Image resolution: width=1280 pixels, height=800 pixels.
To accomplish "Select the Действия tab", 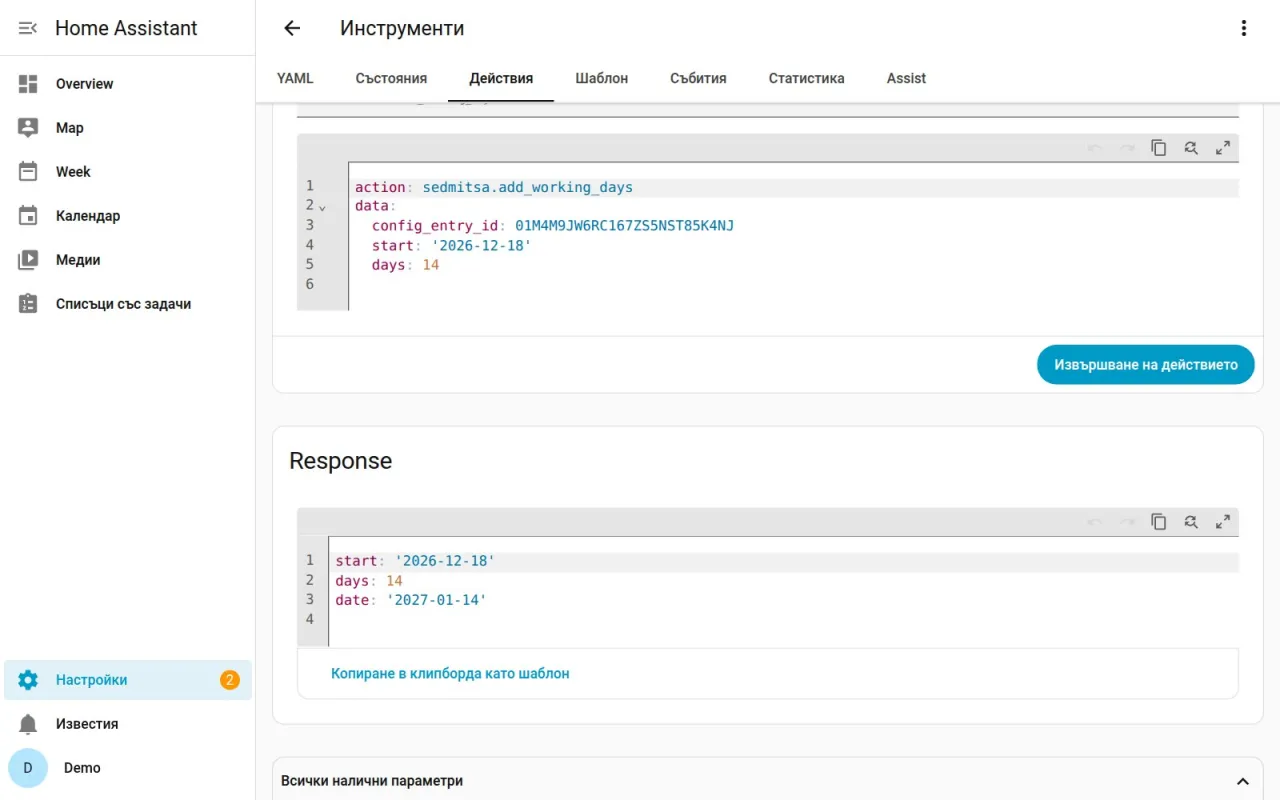I will tap(501, 78).
